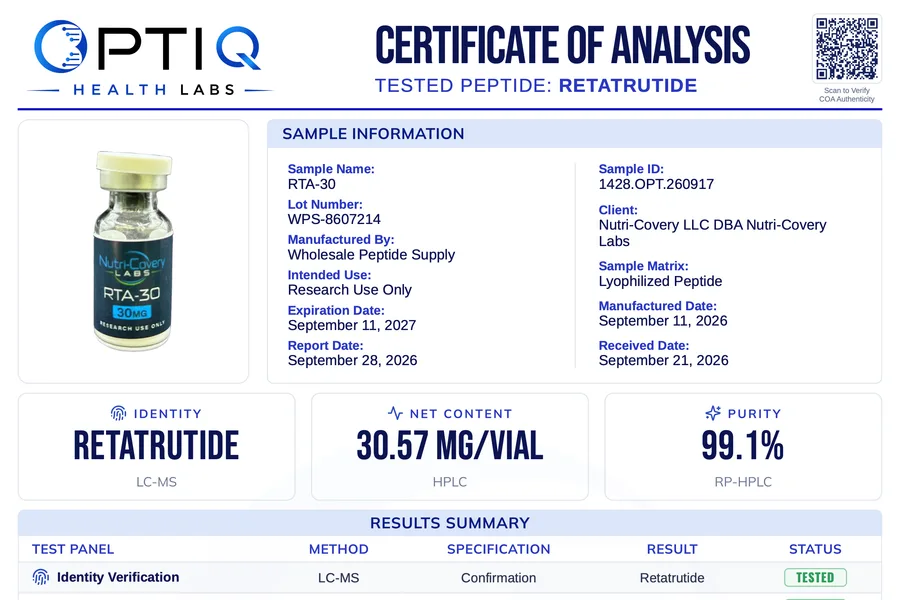Click the 'SAMPLE INFORMATION' section header
Image resolution: width=900 pixels, height=600 pixels.
[373, 134]
